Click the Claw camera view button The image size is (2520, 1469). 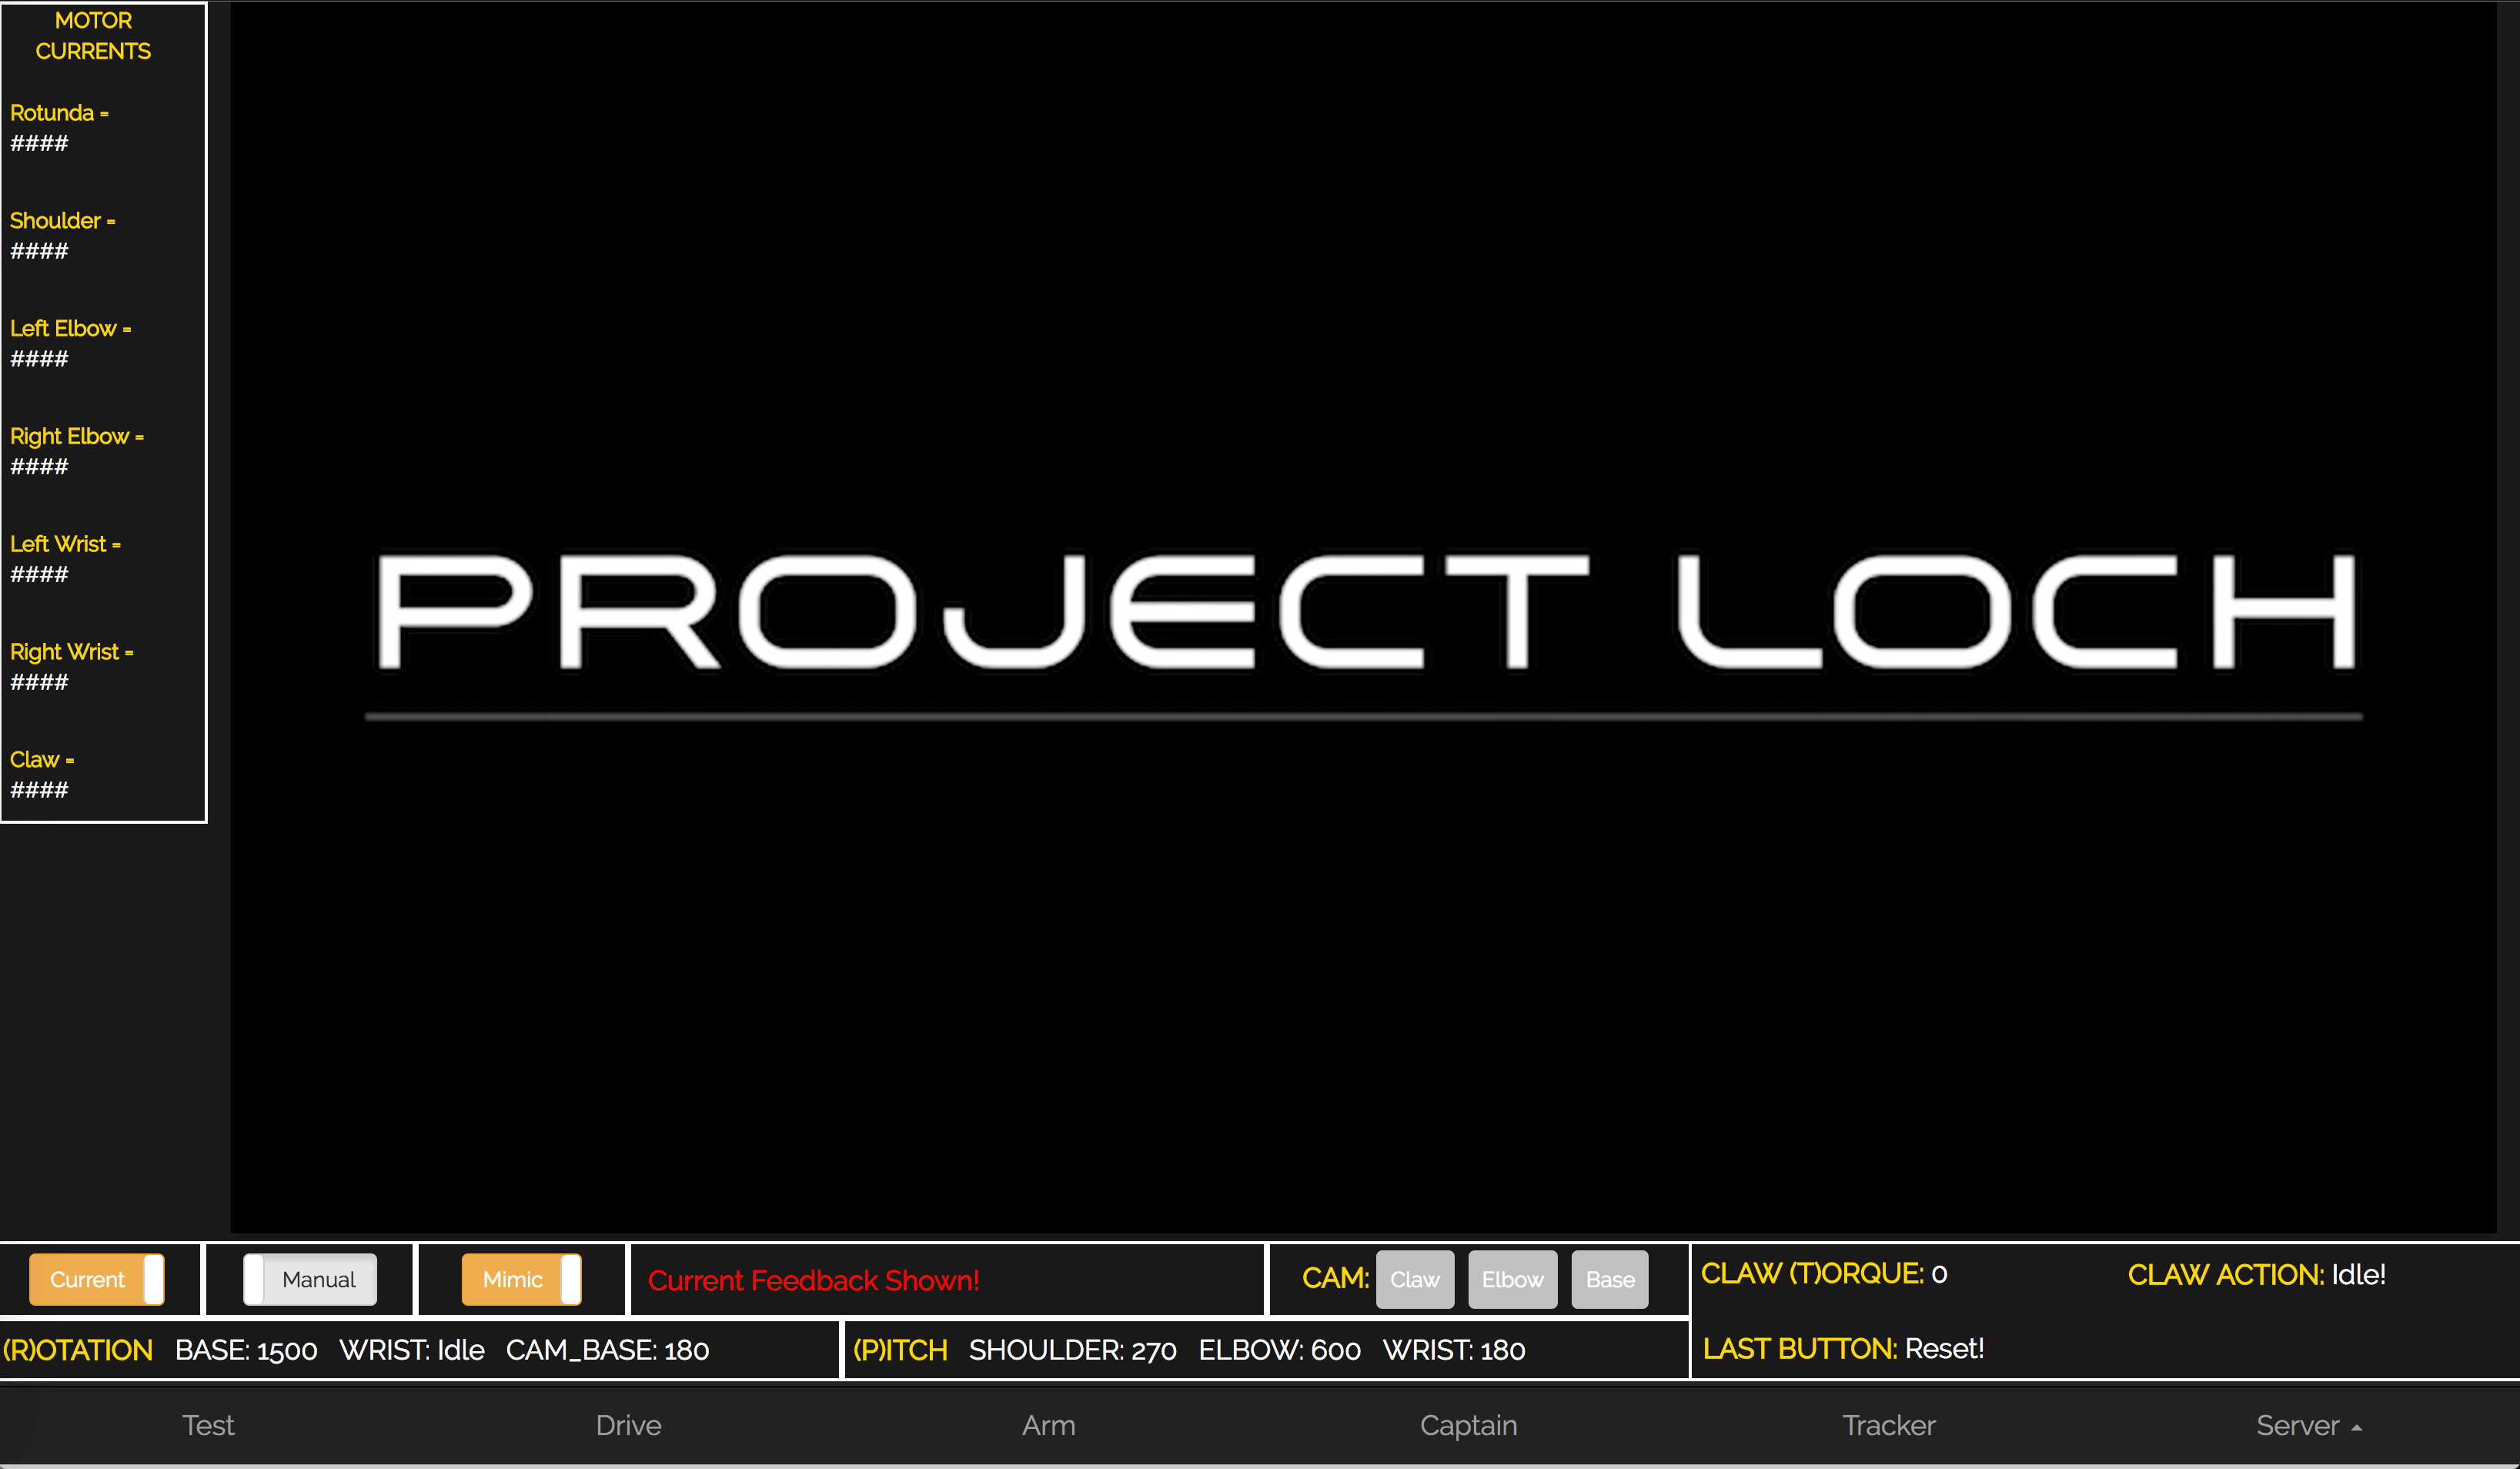1414,1278
